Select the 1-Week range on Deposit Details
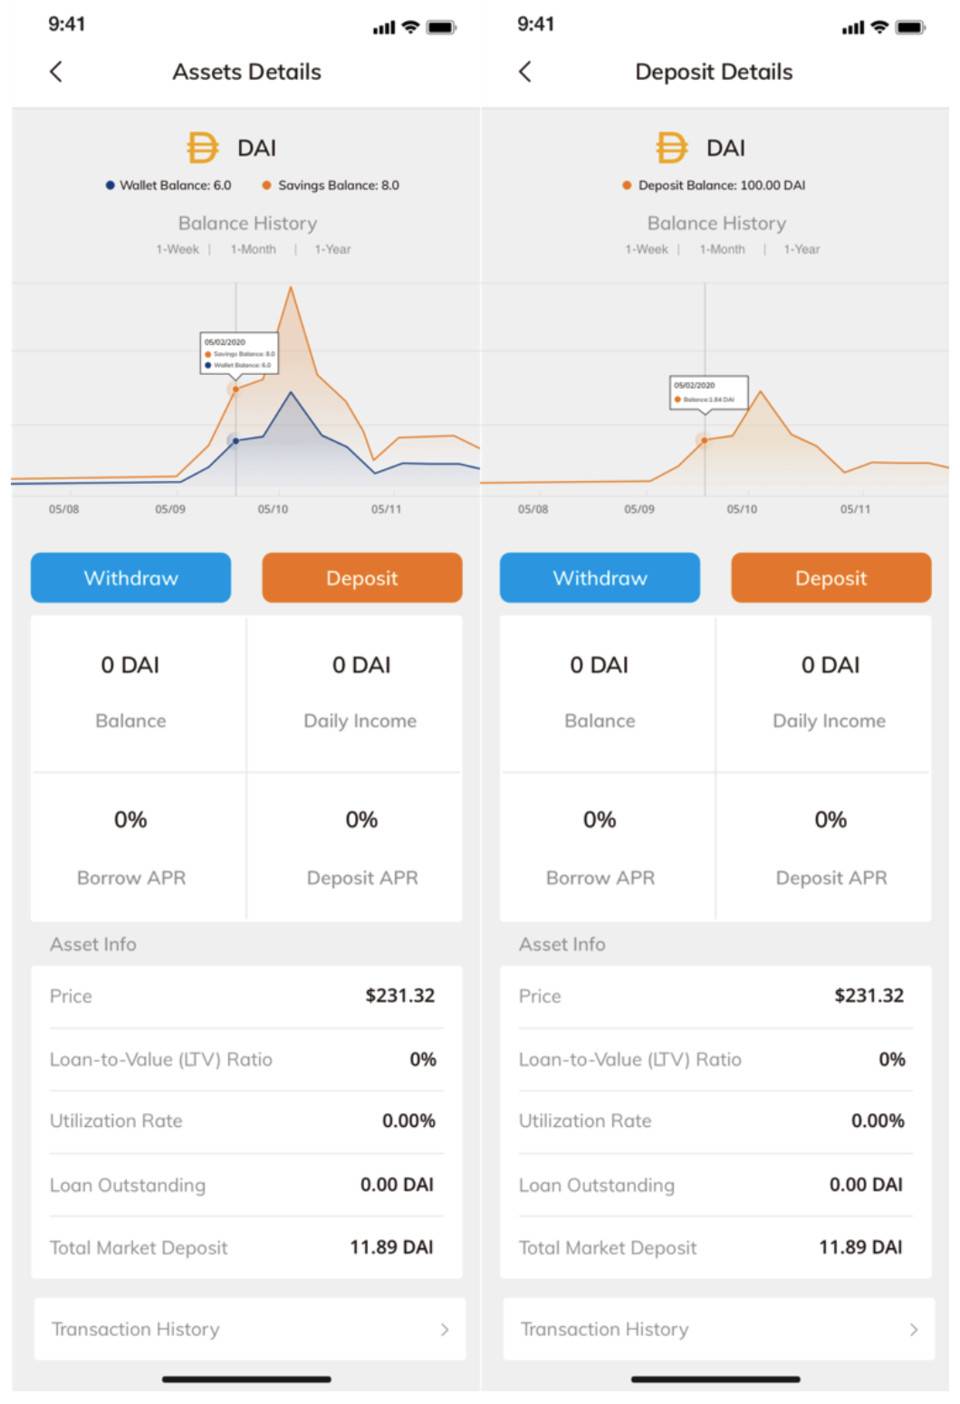 pos(647,249)
